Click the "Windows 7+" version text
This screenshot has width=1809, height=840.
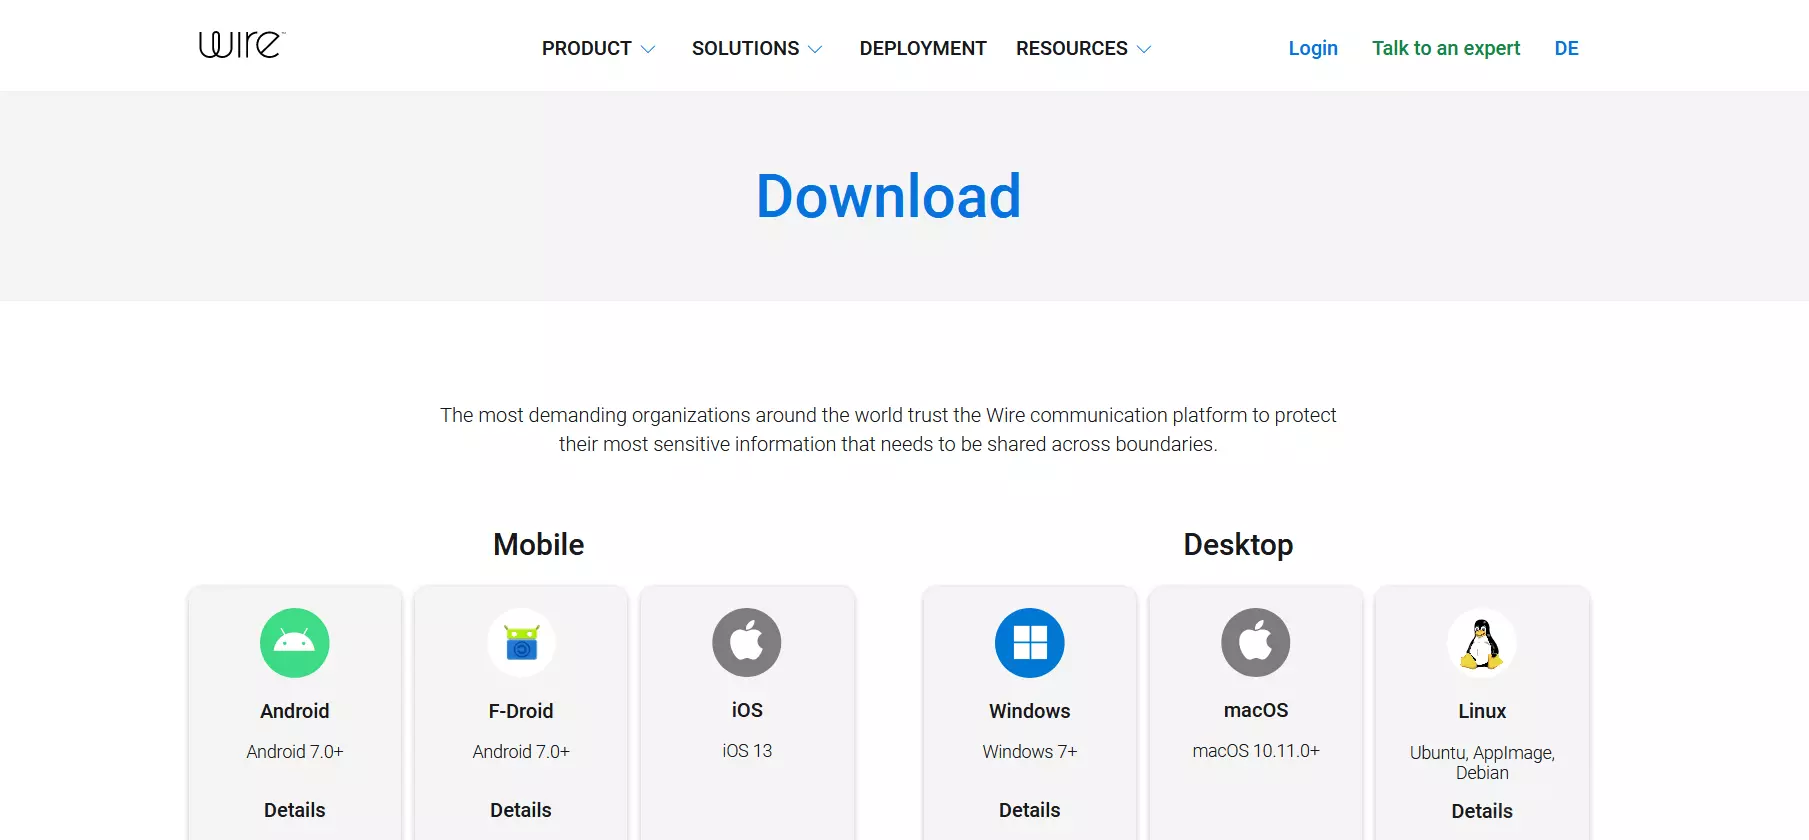point(1030,752)
